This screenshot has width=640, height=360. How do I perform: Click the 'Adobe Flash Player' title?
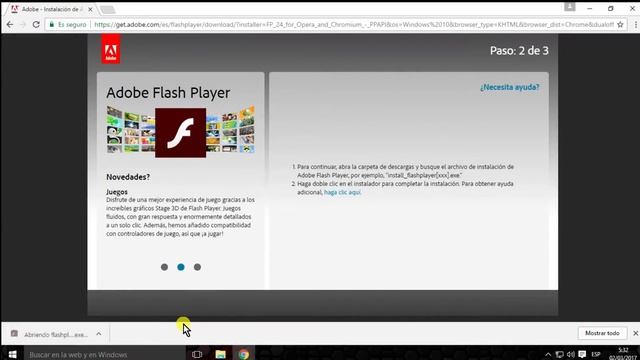[168, 93]
